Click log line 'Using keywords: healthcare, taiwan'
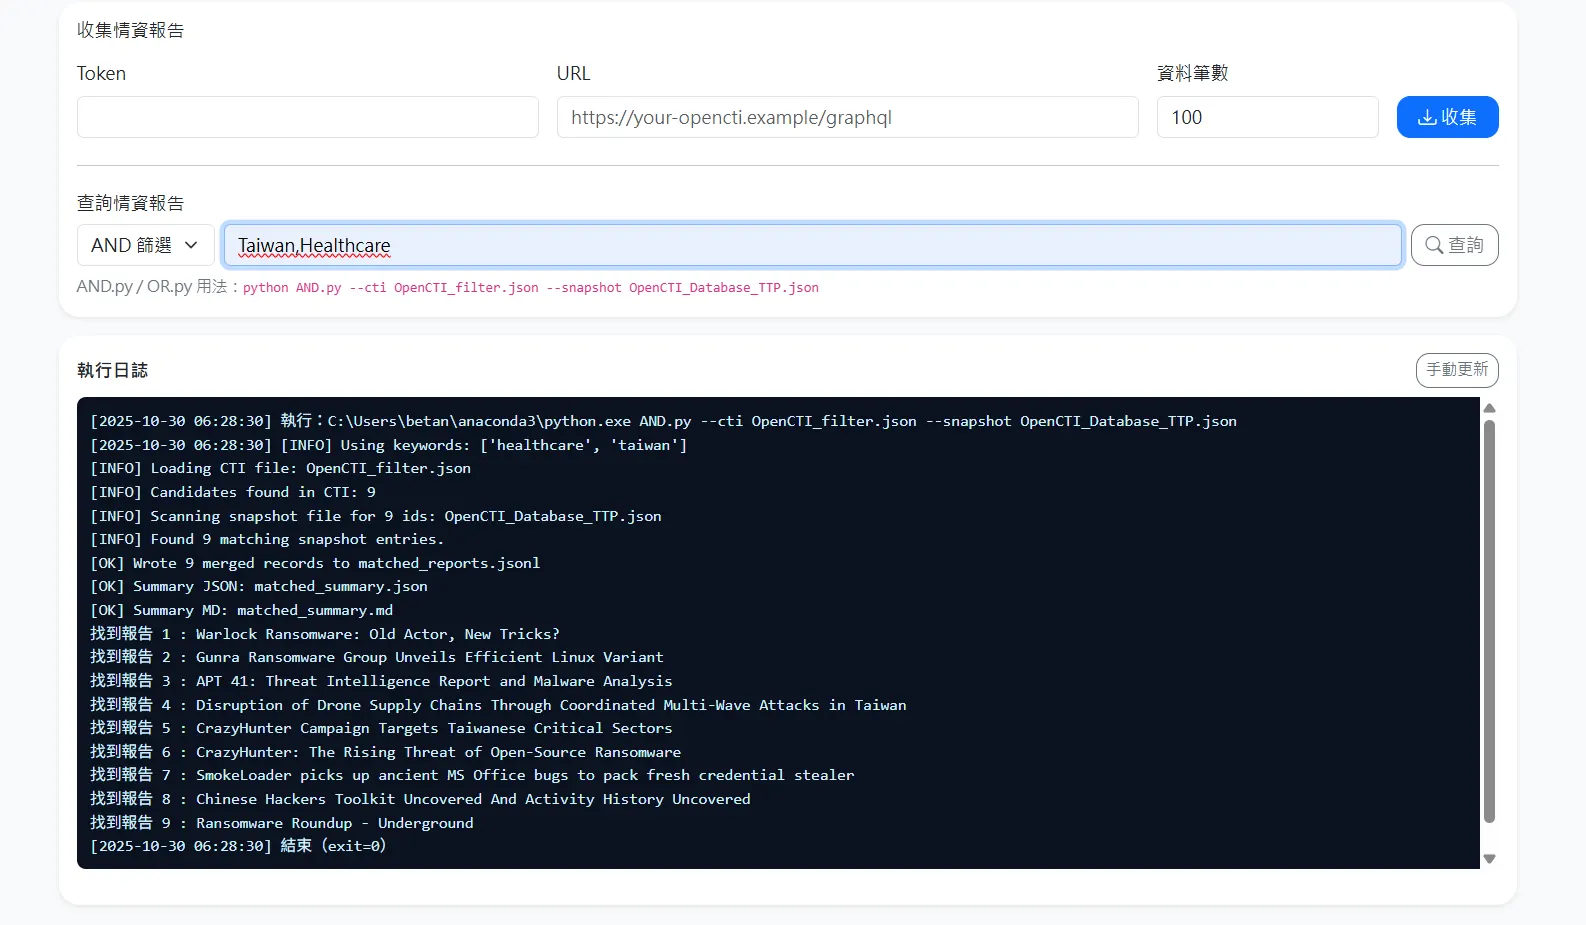The image size is (1586, 925). pos(389,445)
